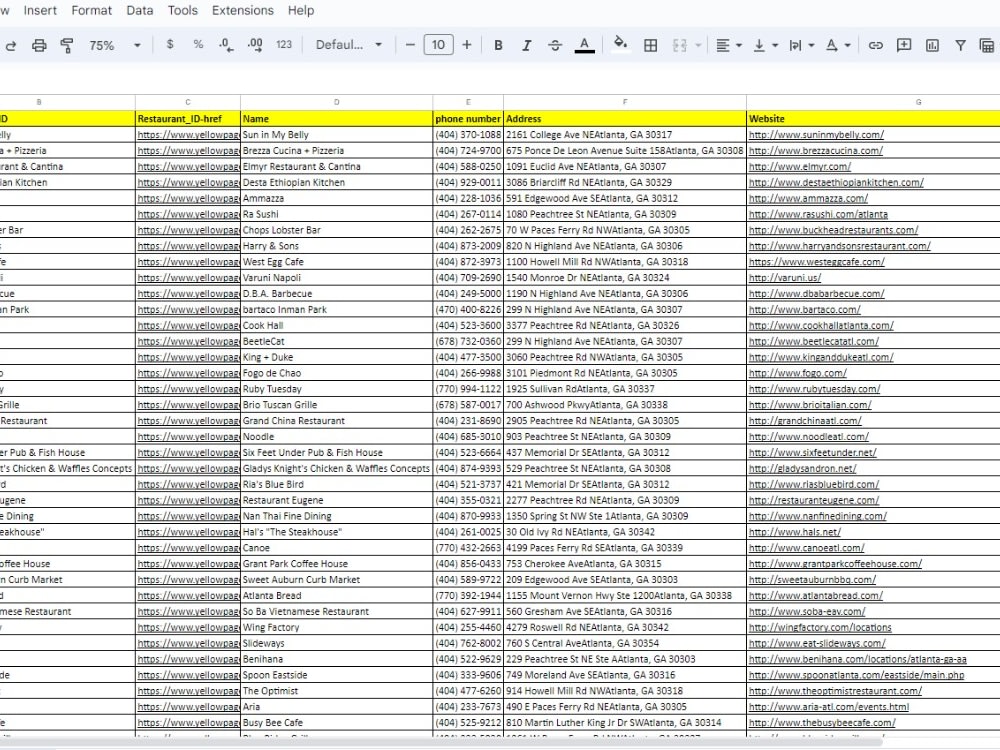Open fill color picker
Screen dimensions: 1000x750
[620, 44]
